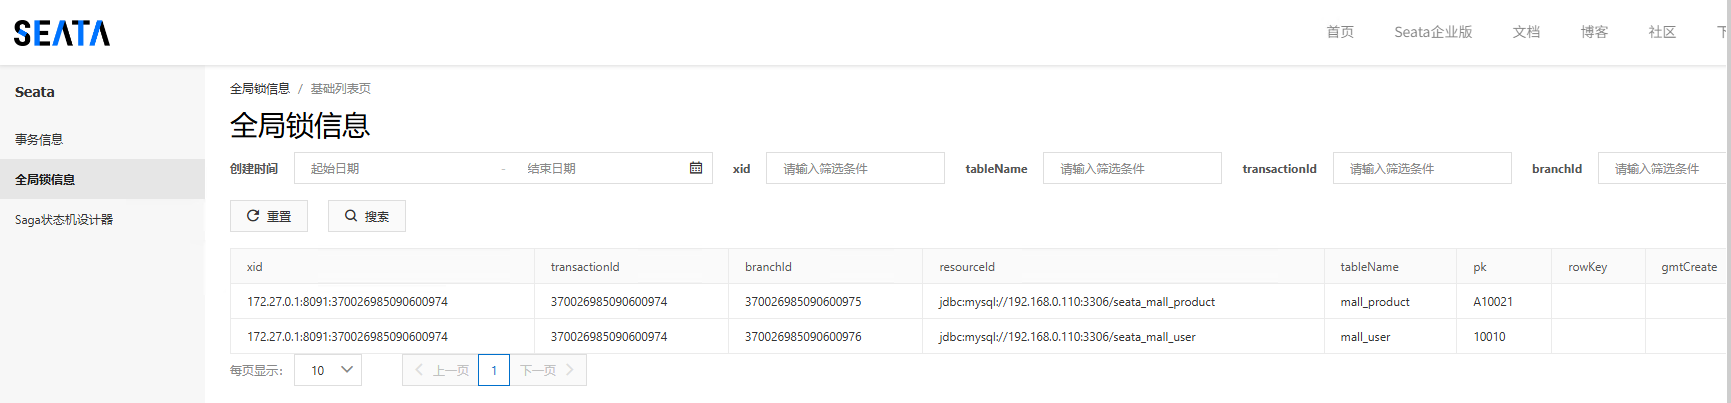This screenshot has width=1731, height=403.
Task: Open 事务信息 in the sidebar
Action: (39, 140)
